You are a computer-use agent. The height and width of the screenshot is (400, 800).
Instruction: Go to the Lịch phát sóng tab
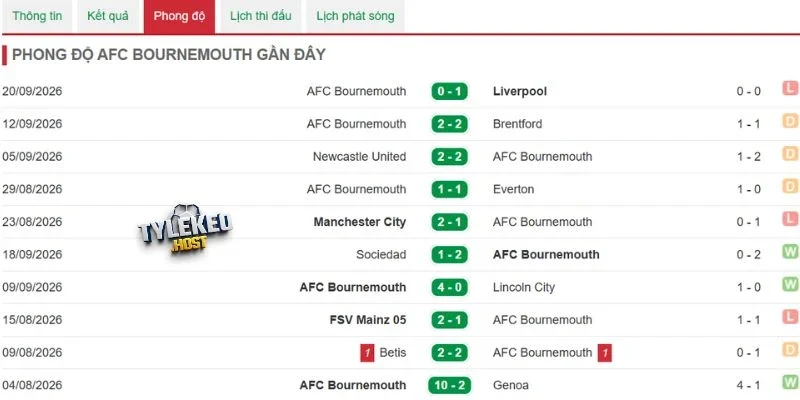coord(355,16)
